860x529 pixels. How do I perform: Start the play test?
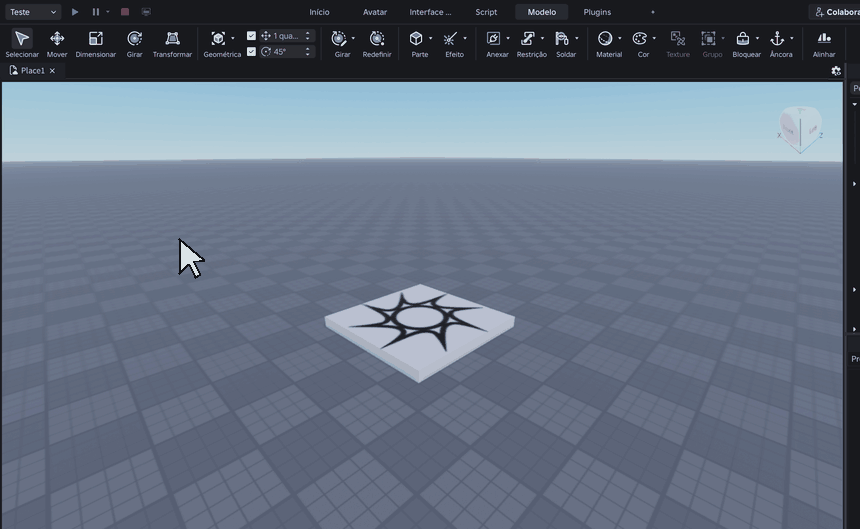click(75, 12)
